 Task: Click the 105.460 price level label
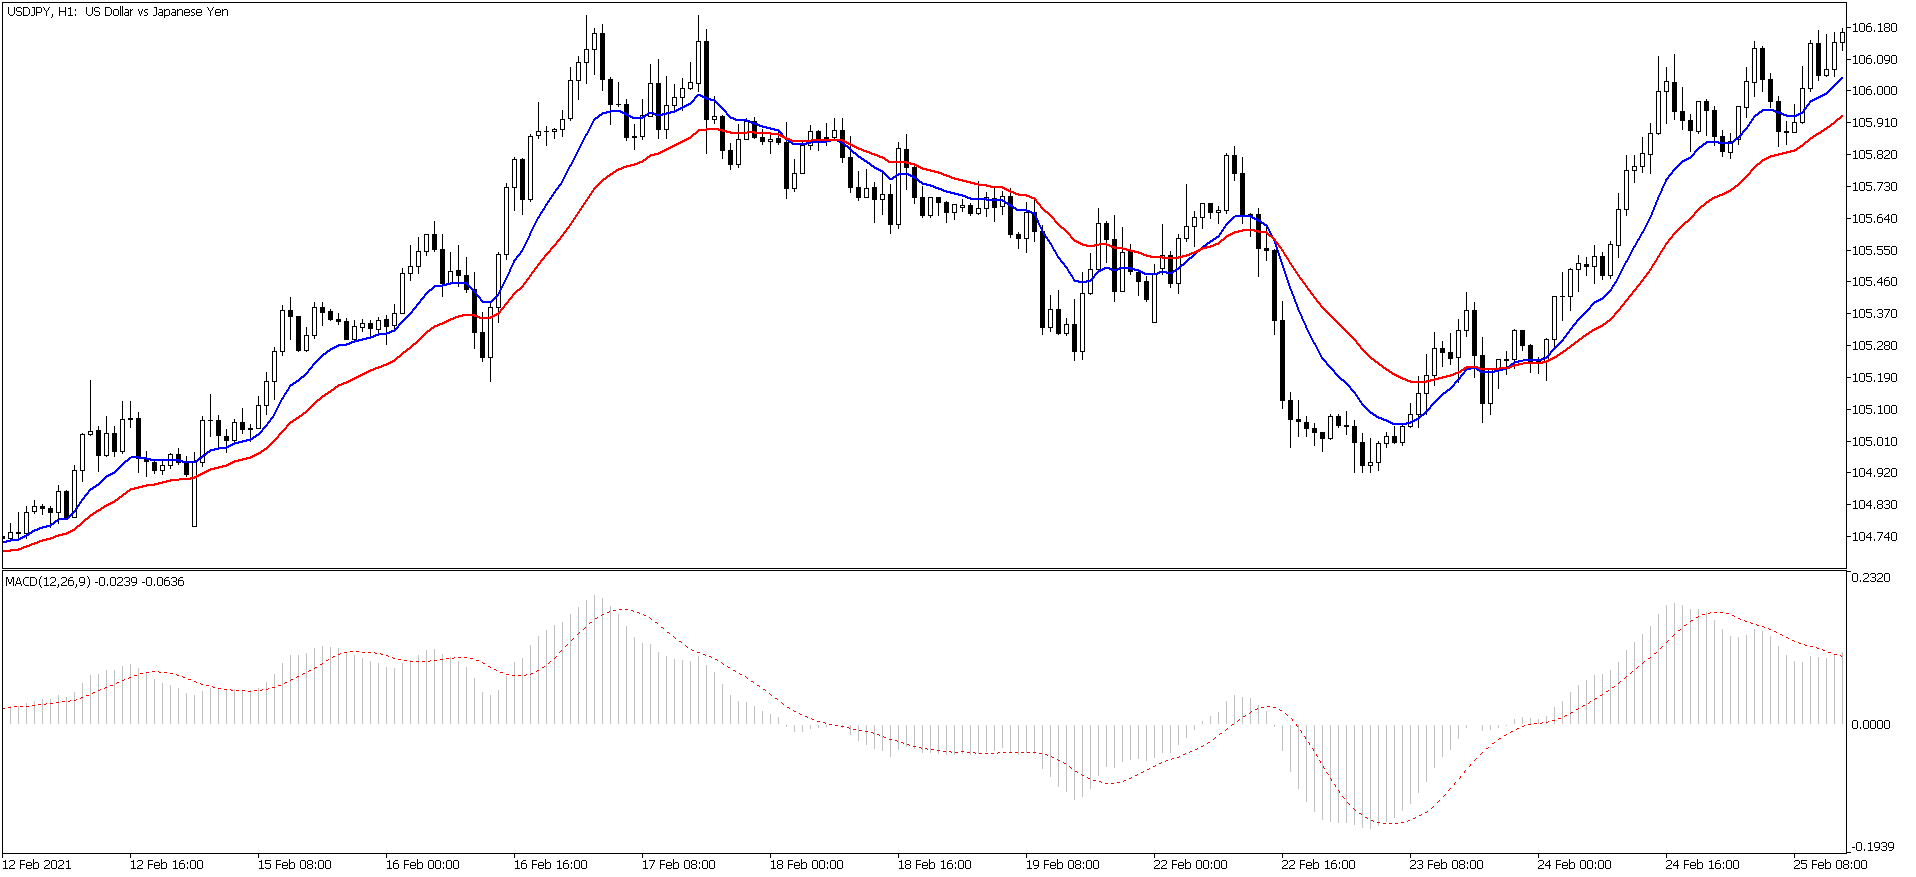tap(1874, 282)
